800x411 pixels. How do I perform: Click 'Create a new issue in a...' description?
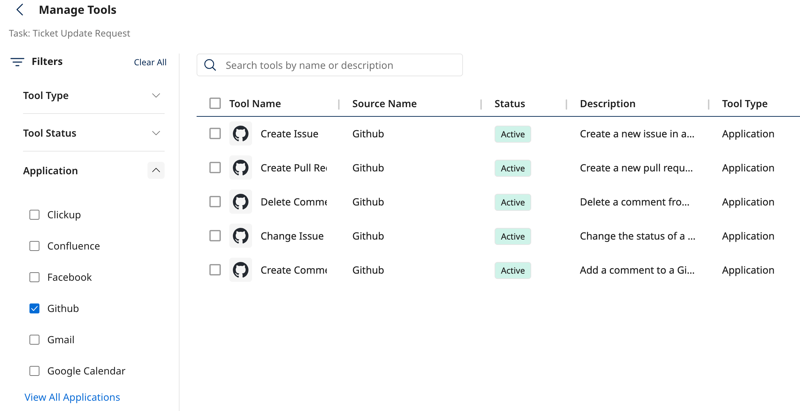pyautogui.click(x=637, y=134)
